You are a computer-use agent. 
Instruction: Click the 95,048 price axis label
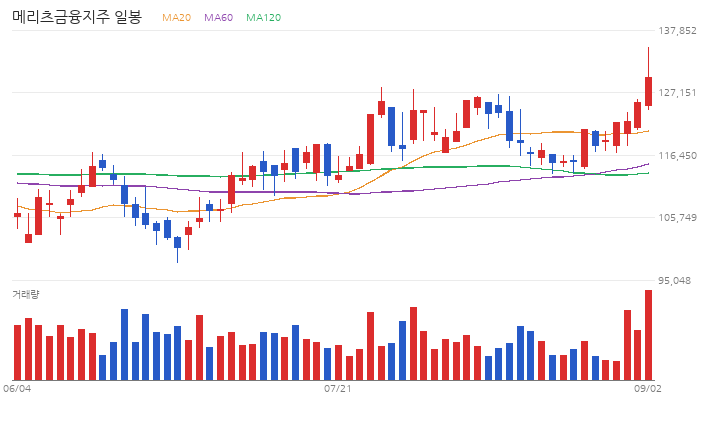(675, 281)
